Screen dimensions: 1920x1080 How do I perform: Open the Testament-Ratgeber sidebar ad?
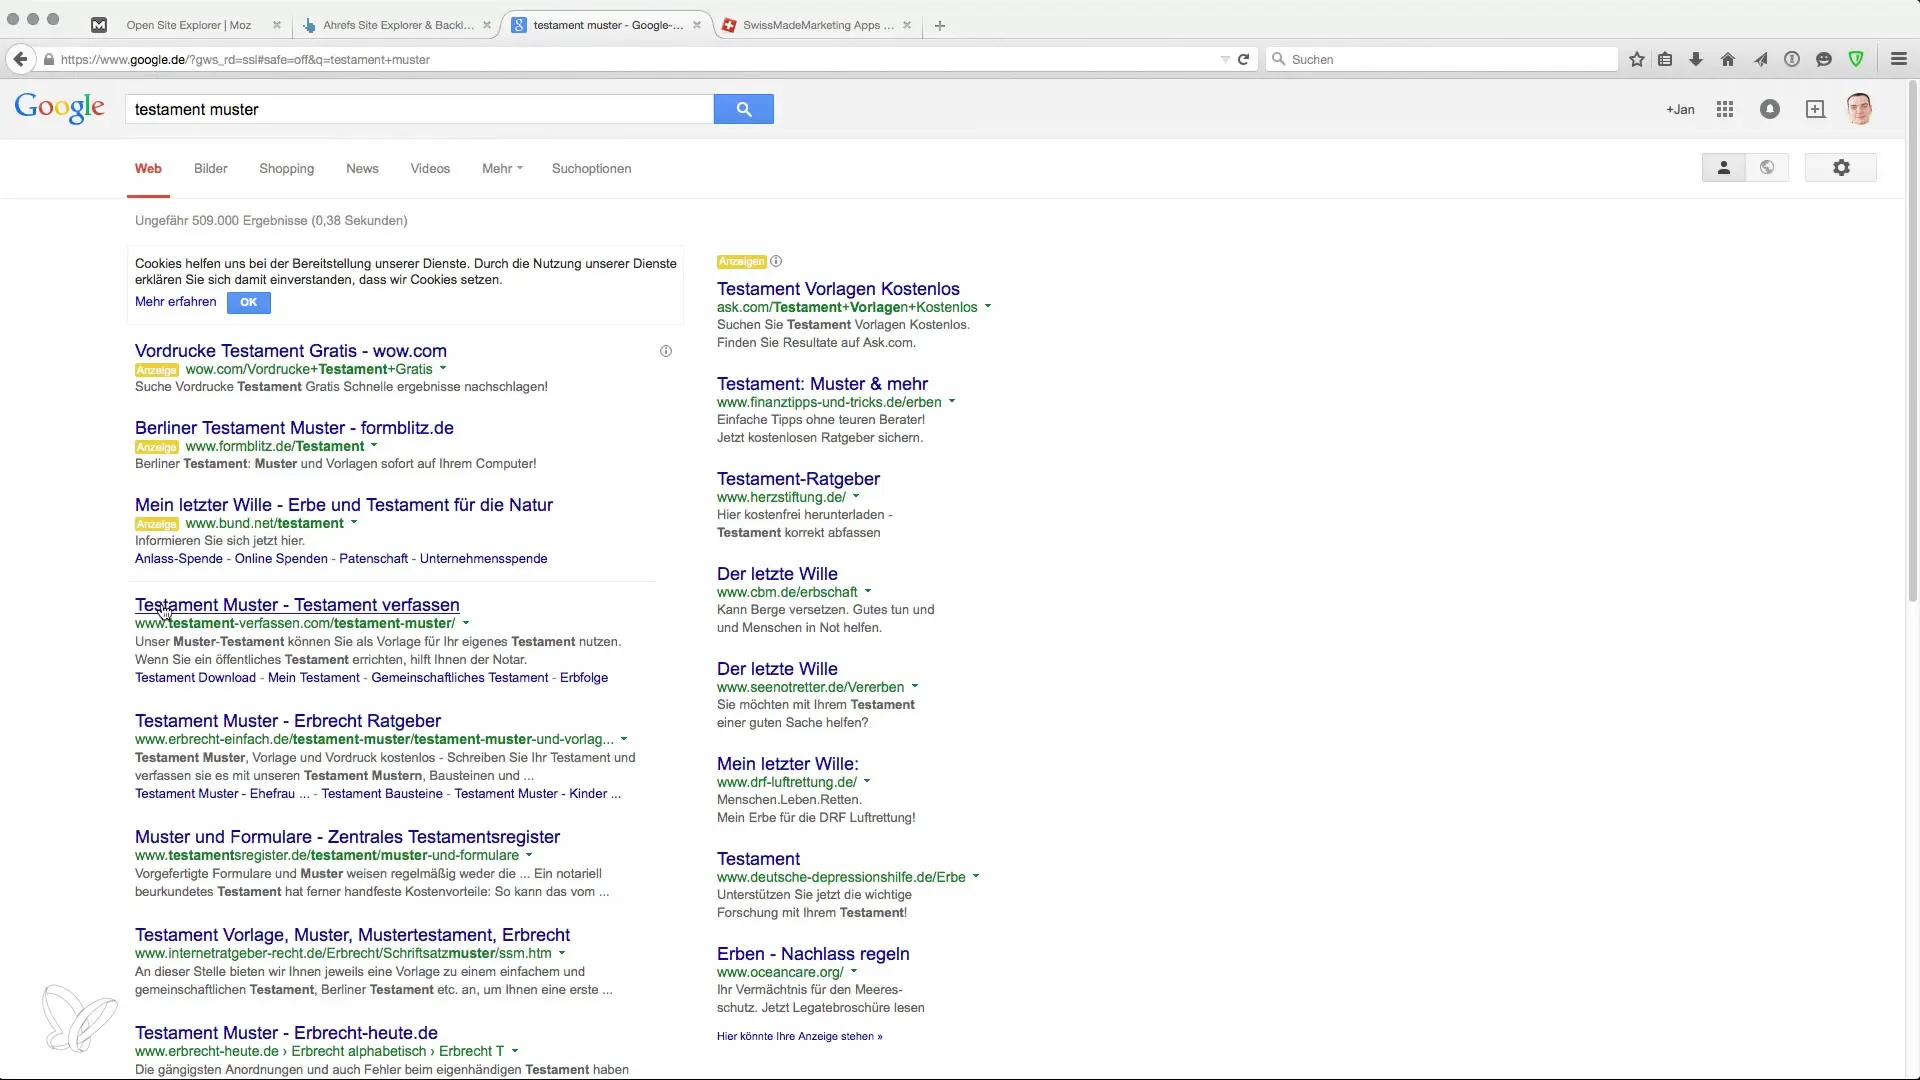tap(798, 479)
